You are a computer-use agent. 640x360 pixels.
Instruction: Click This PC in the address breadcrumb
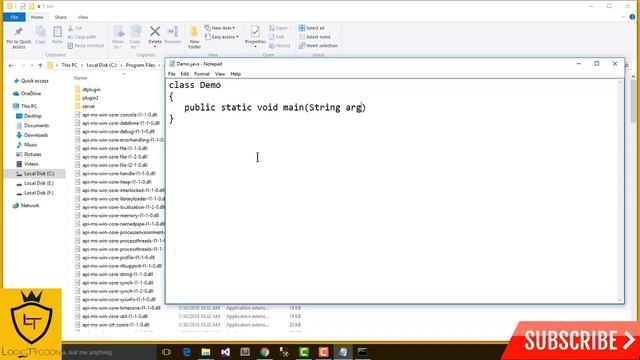pyautogui.click(x=69, y=65)
